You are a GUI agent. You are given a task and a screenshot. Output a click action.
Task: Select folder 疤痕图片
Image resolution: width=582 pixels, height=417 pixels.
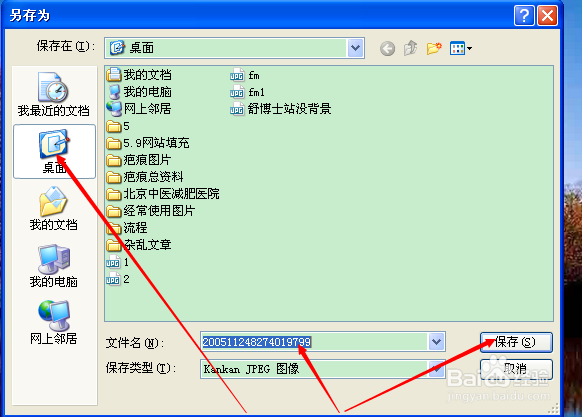[138, 160]
